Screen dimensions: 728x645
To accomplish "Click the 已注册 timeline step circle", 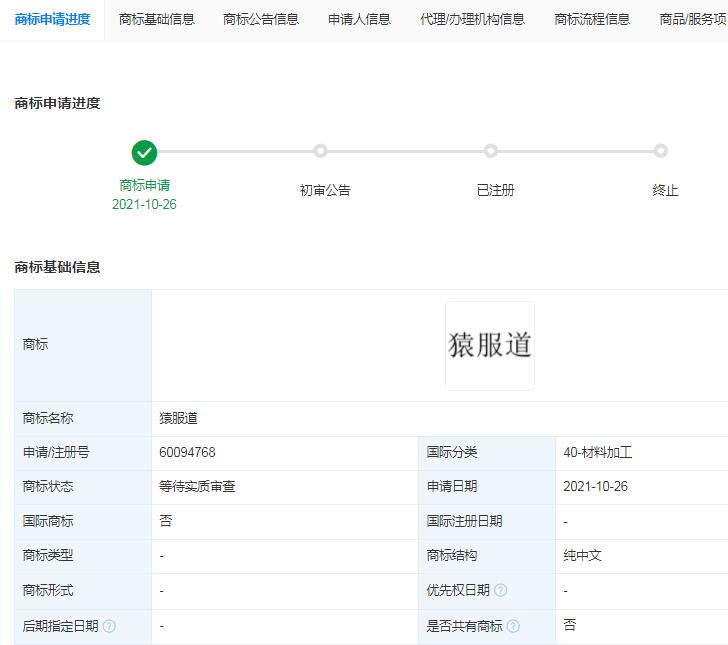I will tap(491, 151).
